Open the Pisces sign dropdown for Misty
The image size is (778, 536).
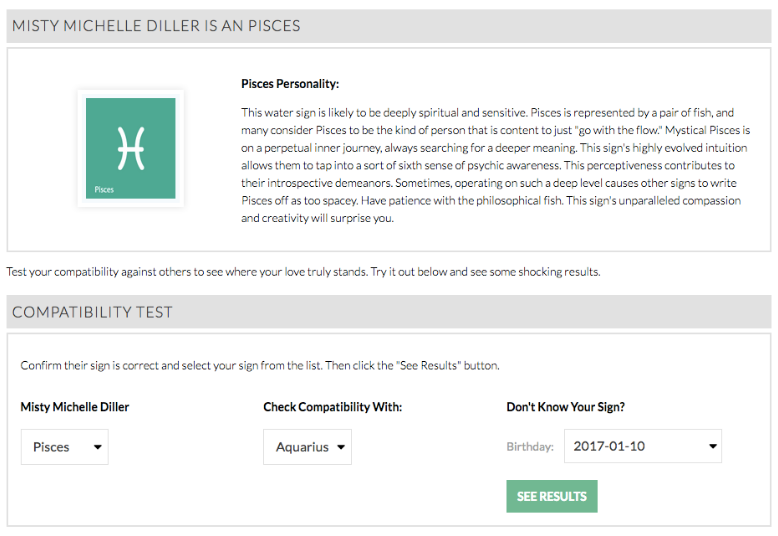tap(65, 447)
